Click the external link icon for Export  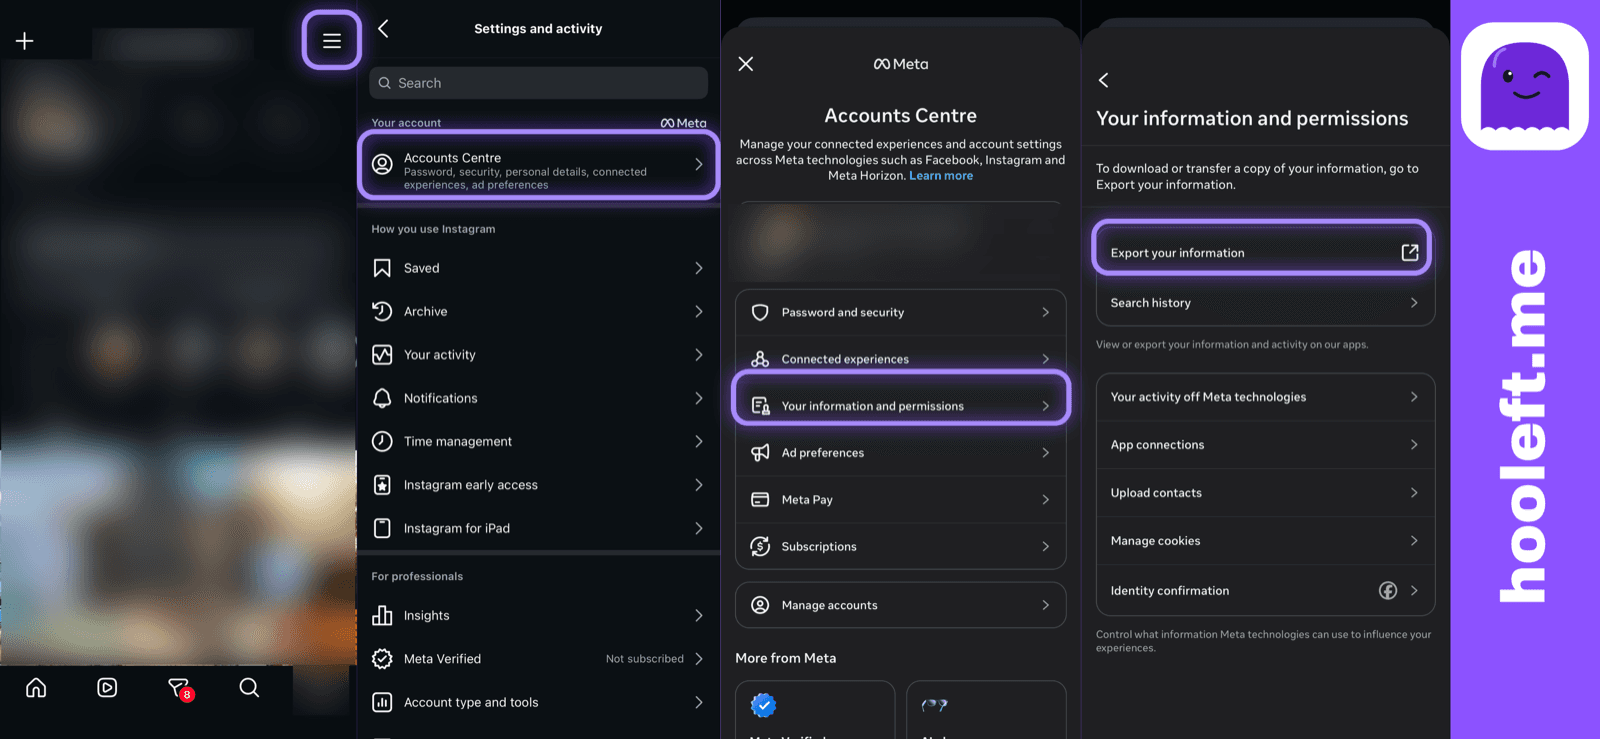pos(1410,253)
